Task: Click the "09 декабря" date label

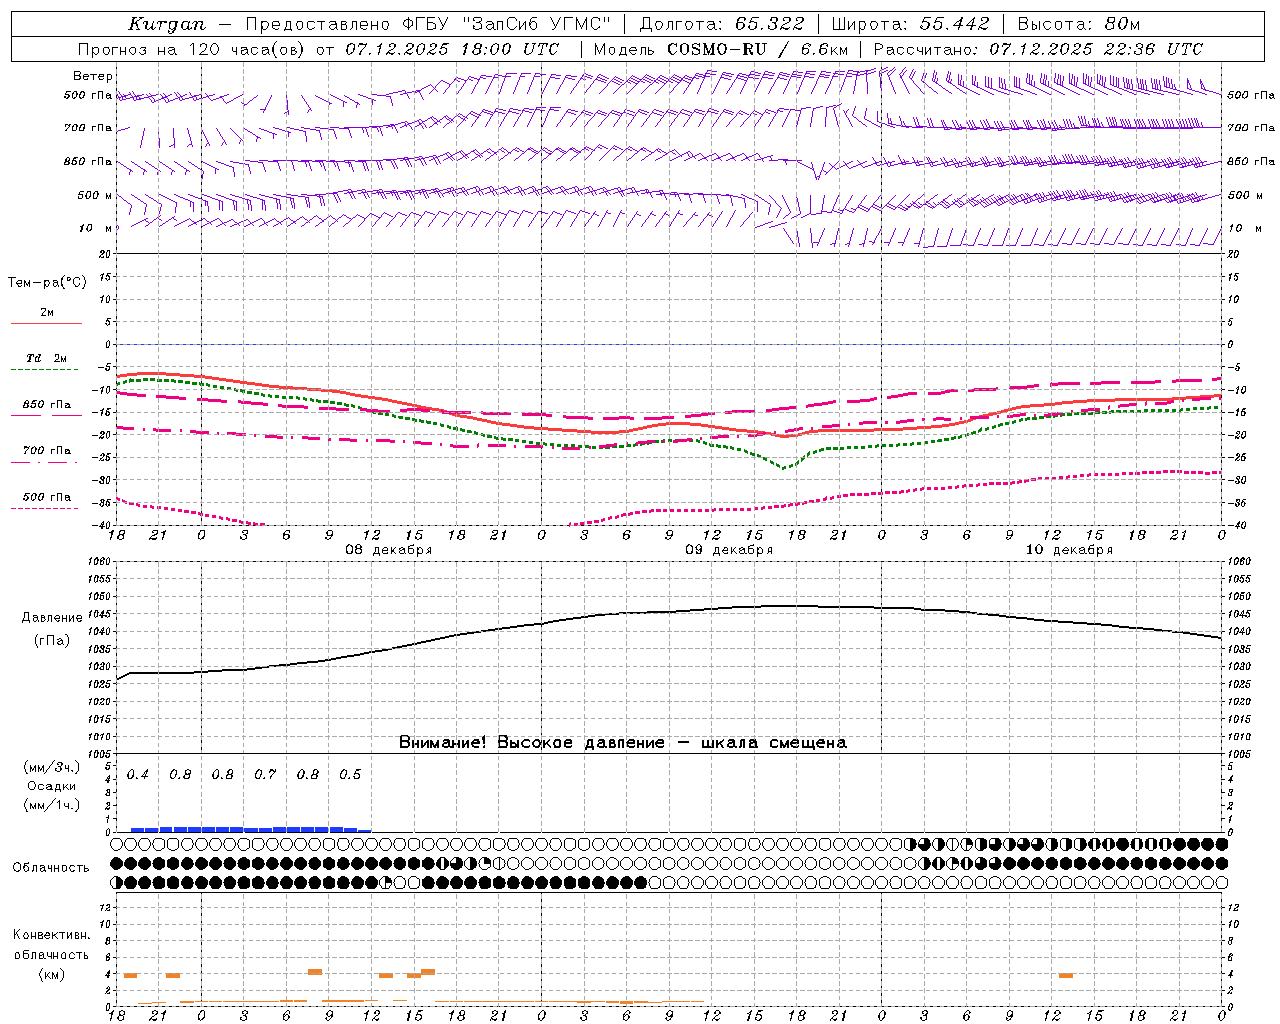Action: [729, 550]
